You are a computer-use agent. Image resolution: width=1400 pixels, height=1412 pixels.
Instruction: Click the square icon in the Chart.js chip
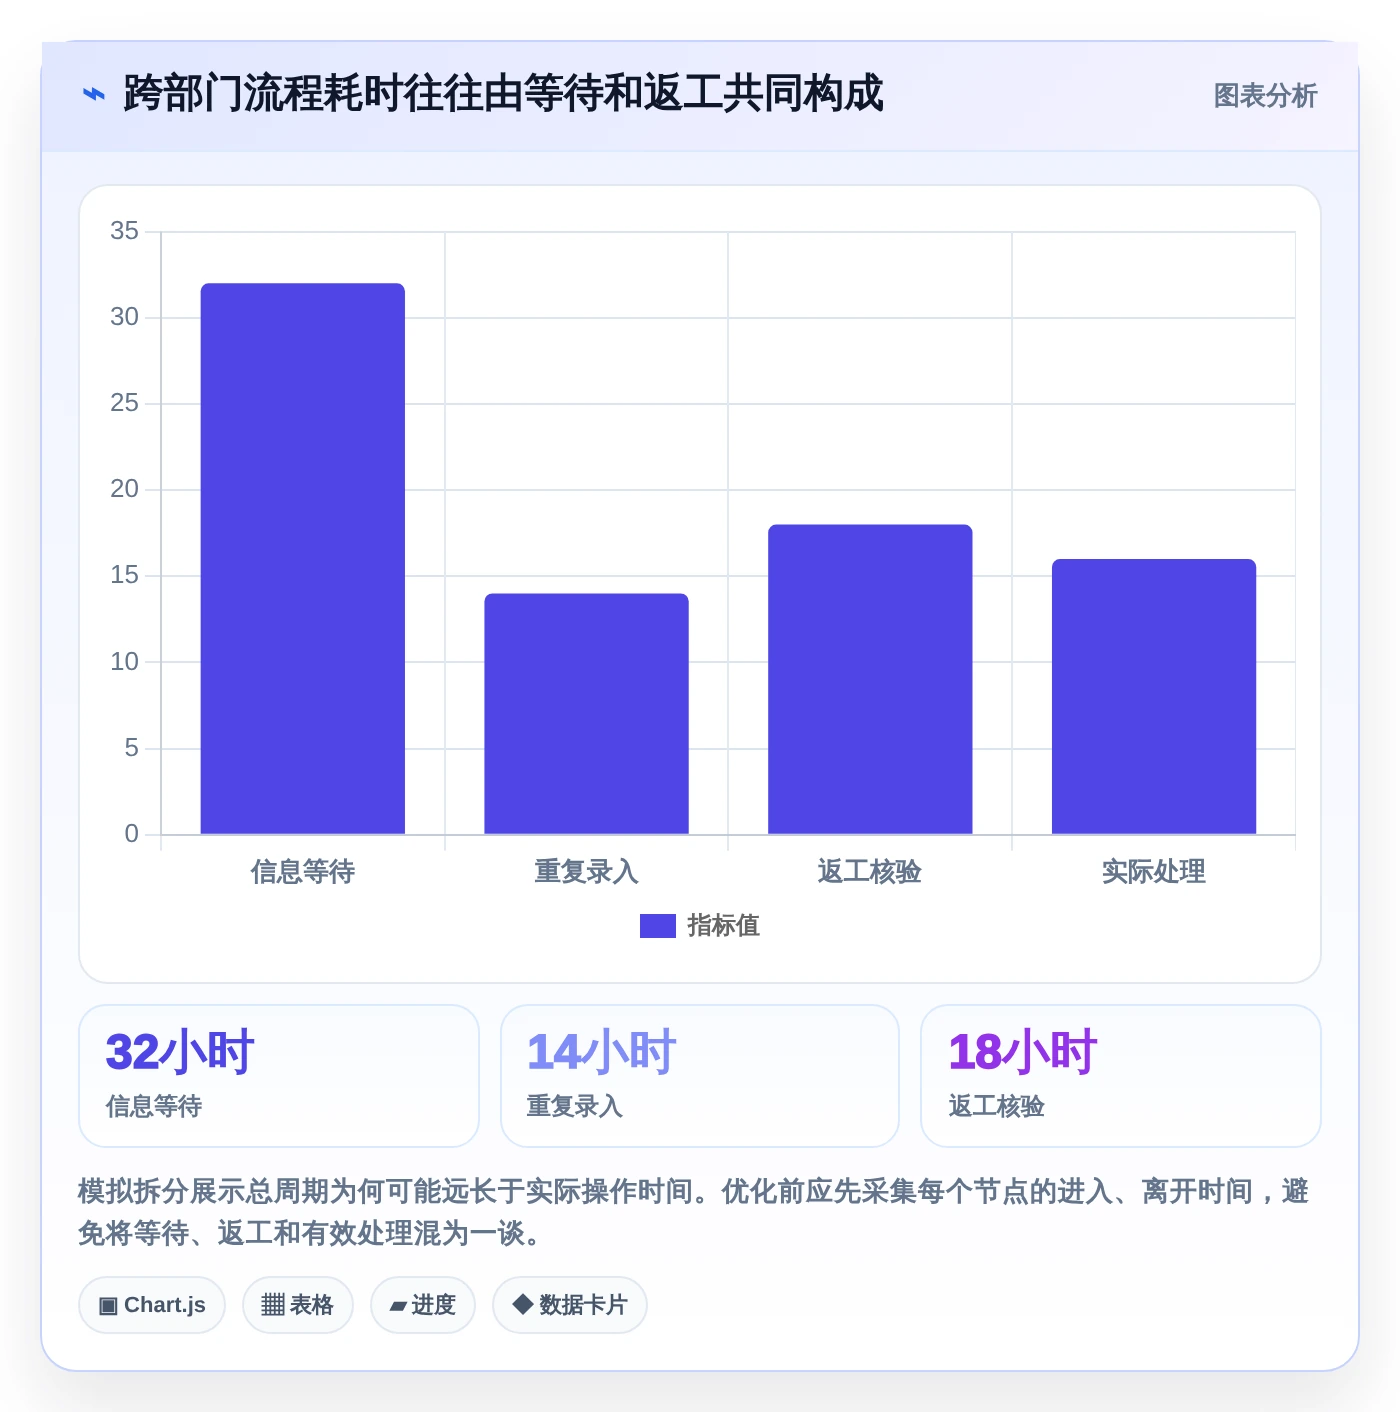[108, 1306]
